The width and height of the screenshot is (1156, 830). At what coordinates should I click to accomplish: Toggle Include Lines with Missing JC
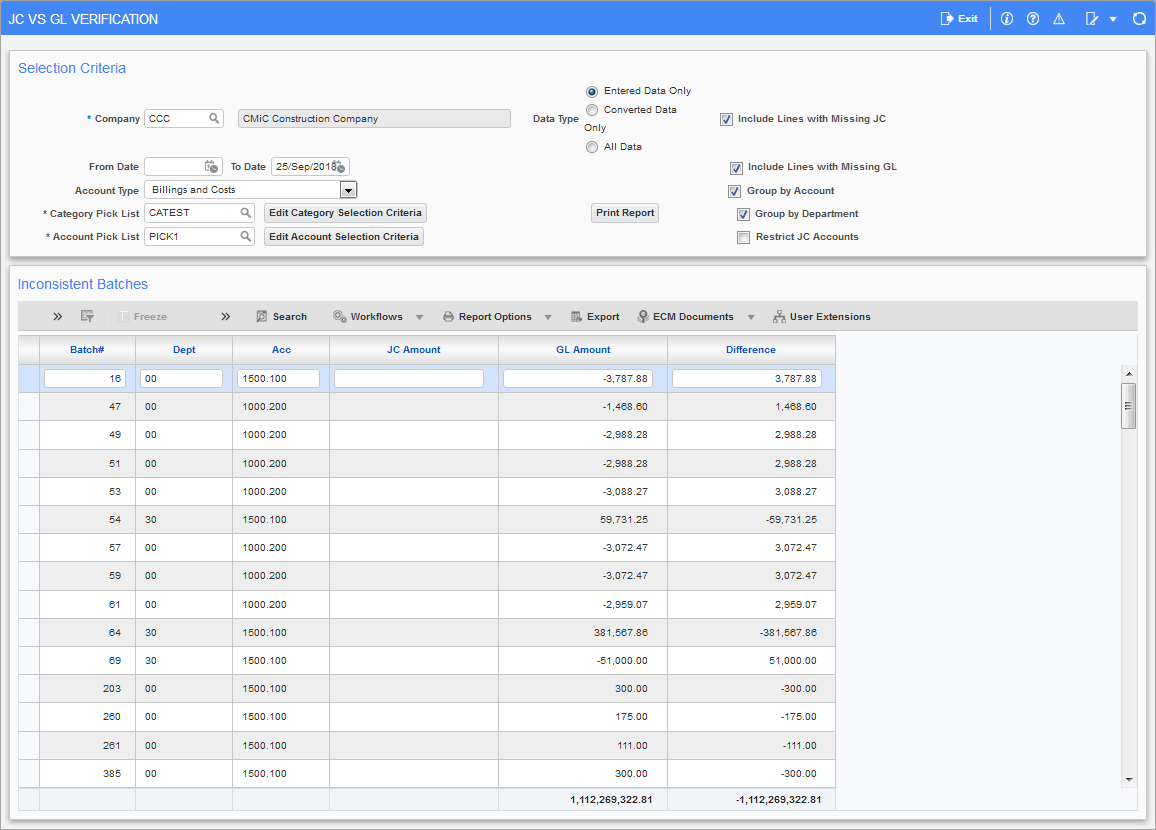[726, 119]
